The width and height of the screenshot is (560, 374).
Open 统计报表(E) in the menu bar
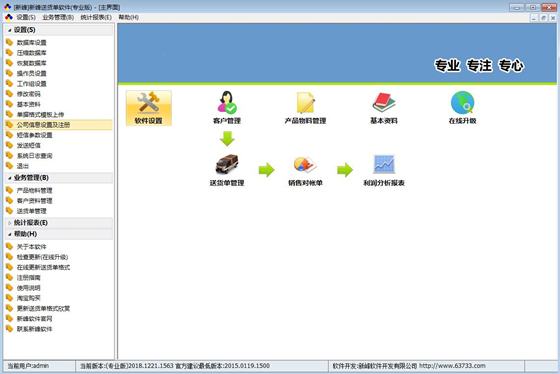(x=96, y=17)
